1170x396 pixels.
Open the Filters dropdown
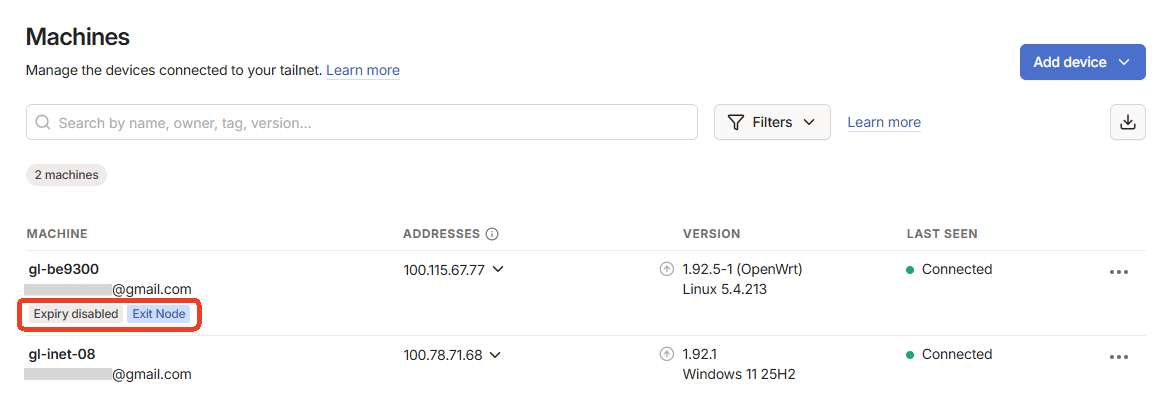click(772, 122)
